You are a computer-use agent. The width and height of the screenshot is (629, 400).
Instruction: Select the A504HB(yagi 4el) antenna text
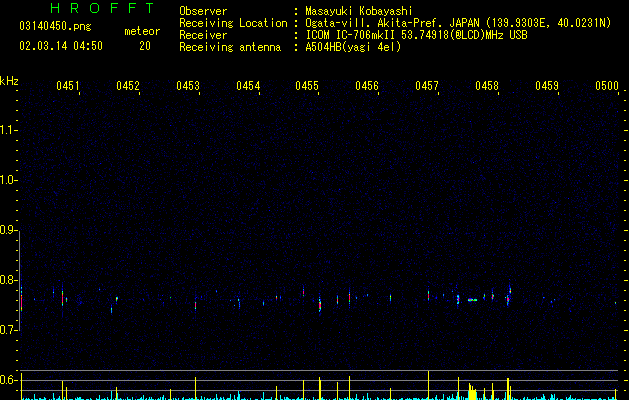[x=353, y=47]
